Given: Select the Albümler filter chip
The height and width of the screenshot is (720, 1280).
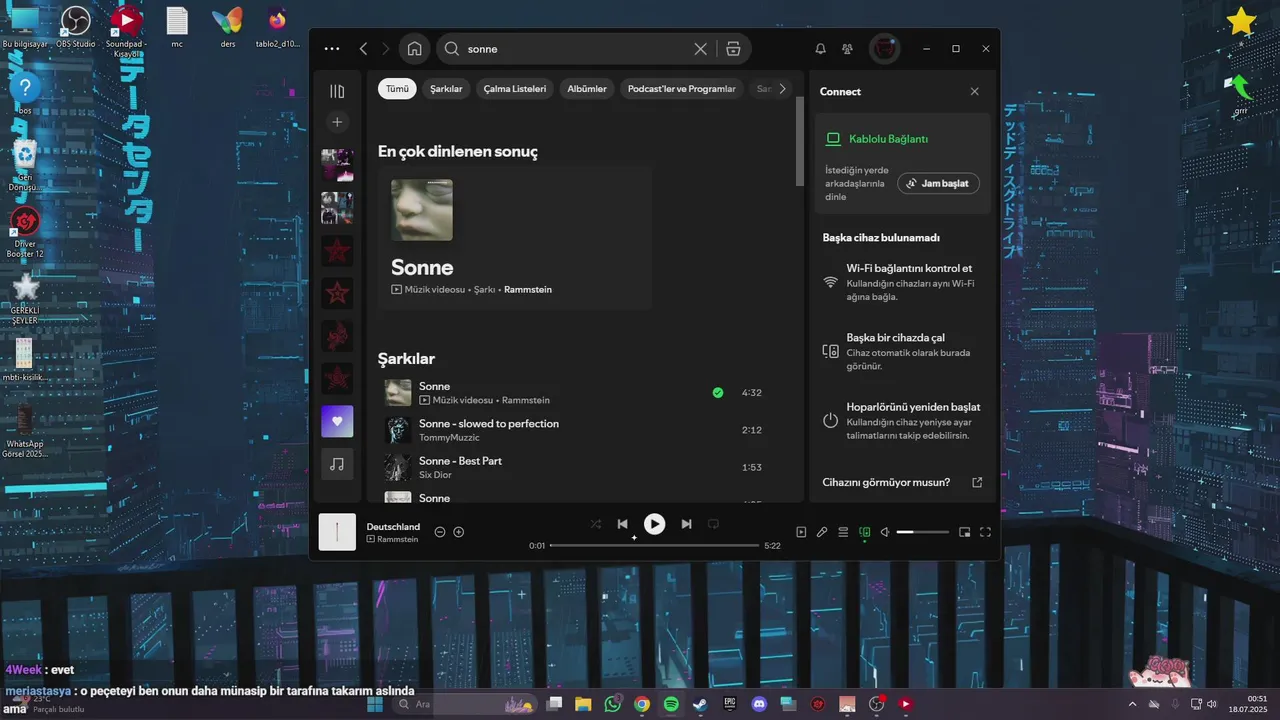Looking at the screenshot, I should 587,89.
